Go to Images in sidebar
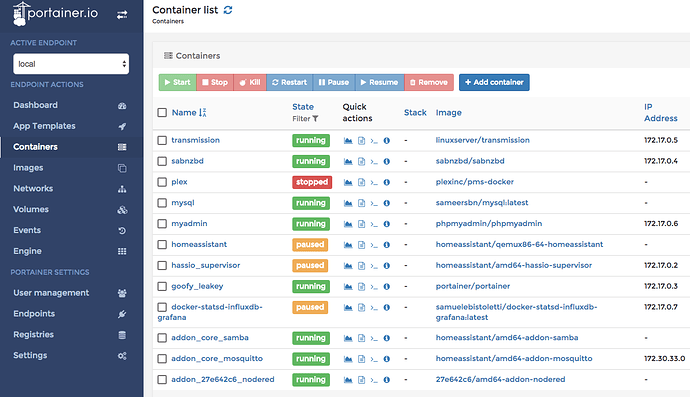 [x=28, y=168]
